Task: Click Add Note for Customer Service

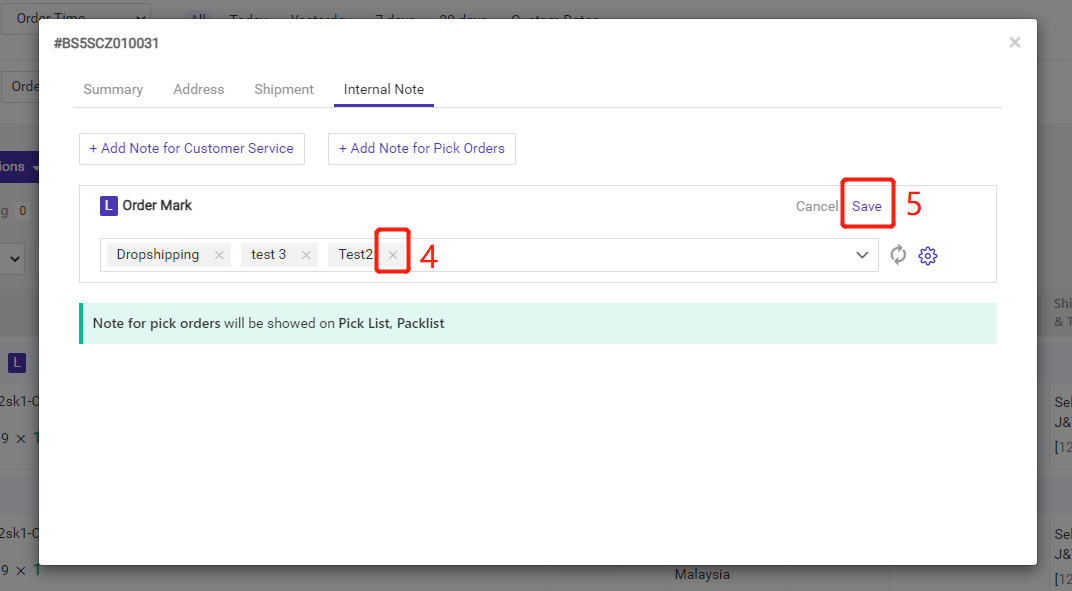Action: click(x=191, y=148)
